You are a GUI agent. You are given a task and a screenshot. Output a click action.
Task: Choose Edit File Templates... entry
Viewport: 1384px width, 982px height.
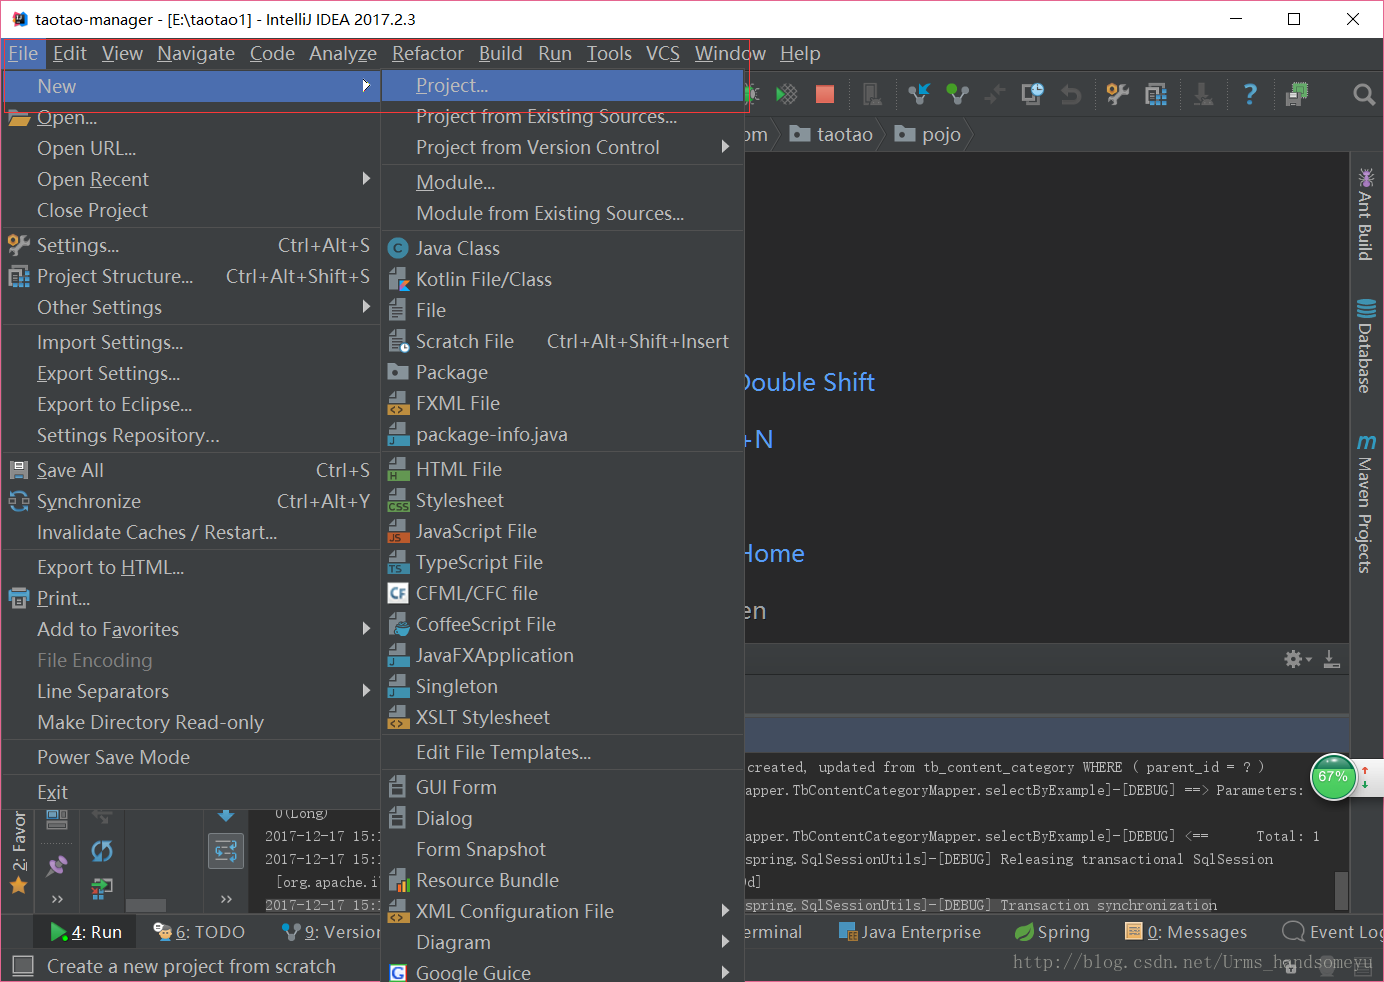click(x=562, y=752)
